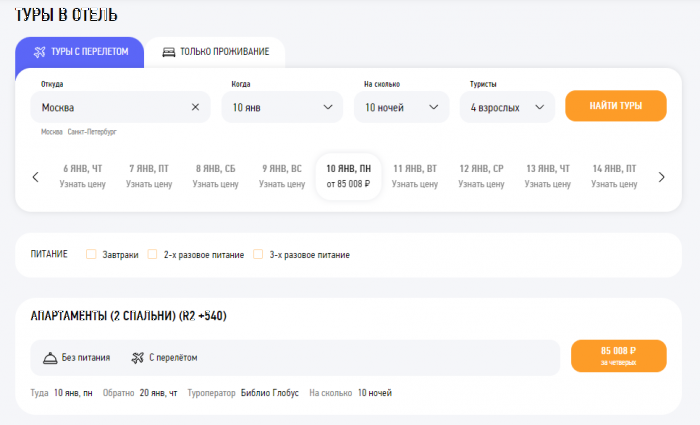Image resolution: width=700 pixels, height=425 pixels.
Task: Select date 12 янв, ср
Action: 481,176
